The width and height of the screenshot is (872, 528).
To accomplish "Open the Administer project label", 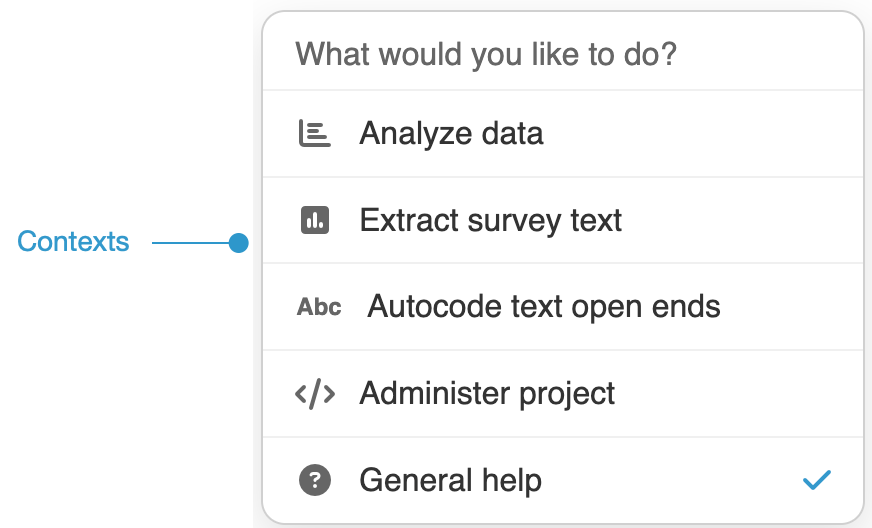I will click(487, 394).
